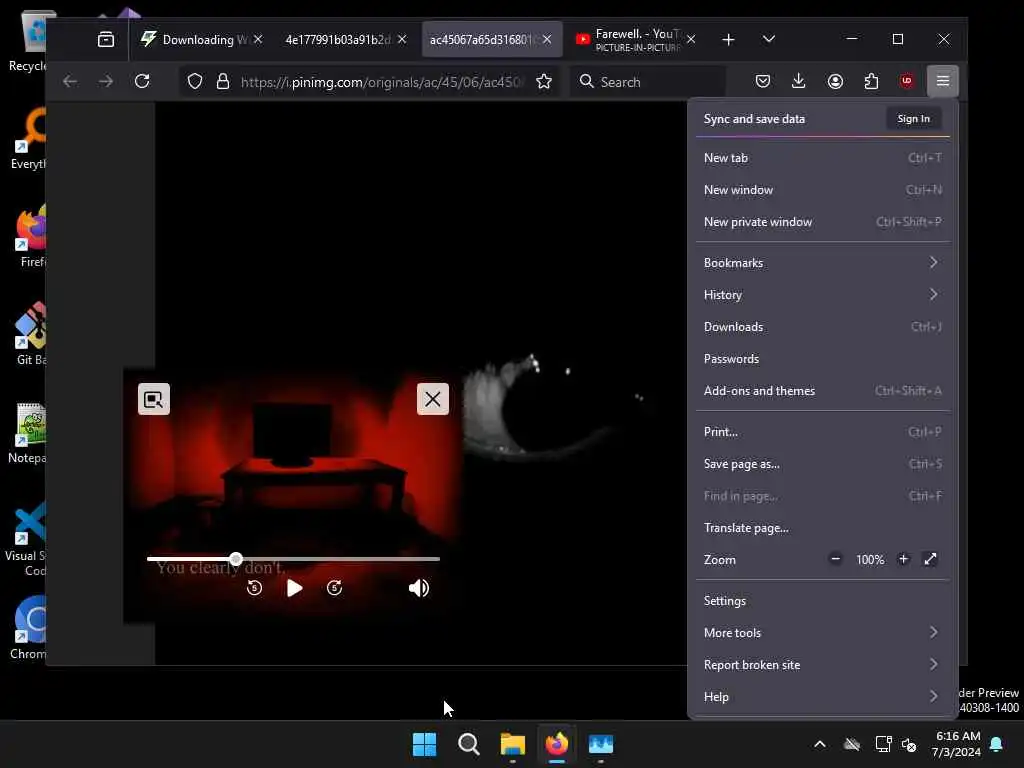Expand the Help submenu
The image size is (1024, 768).
pyautogui.click(x=822, y=696)
